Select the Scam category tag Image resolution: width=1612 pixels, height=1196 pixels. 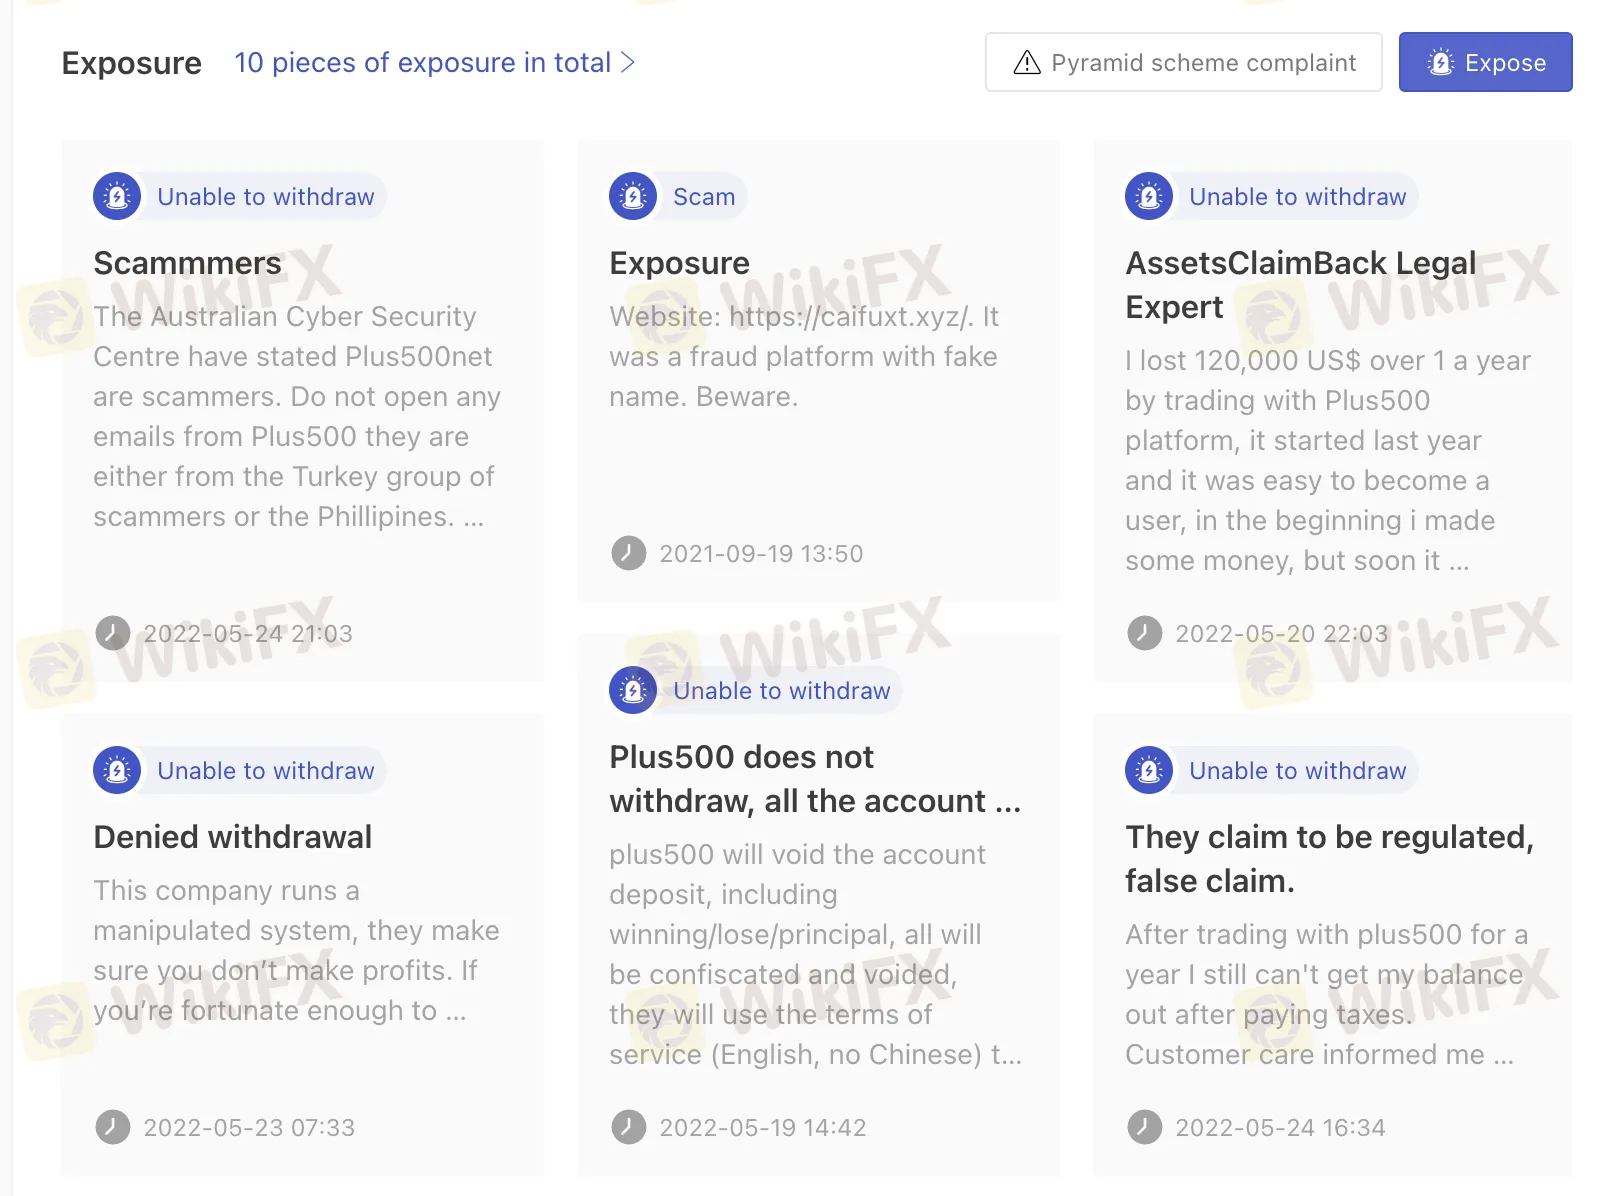[x=704, y=197]
